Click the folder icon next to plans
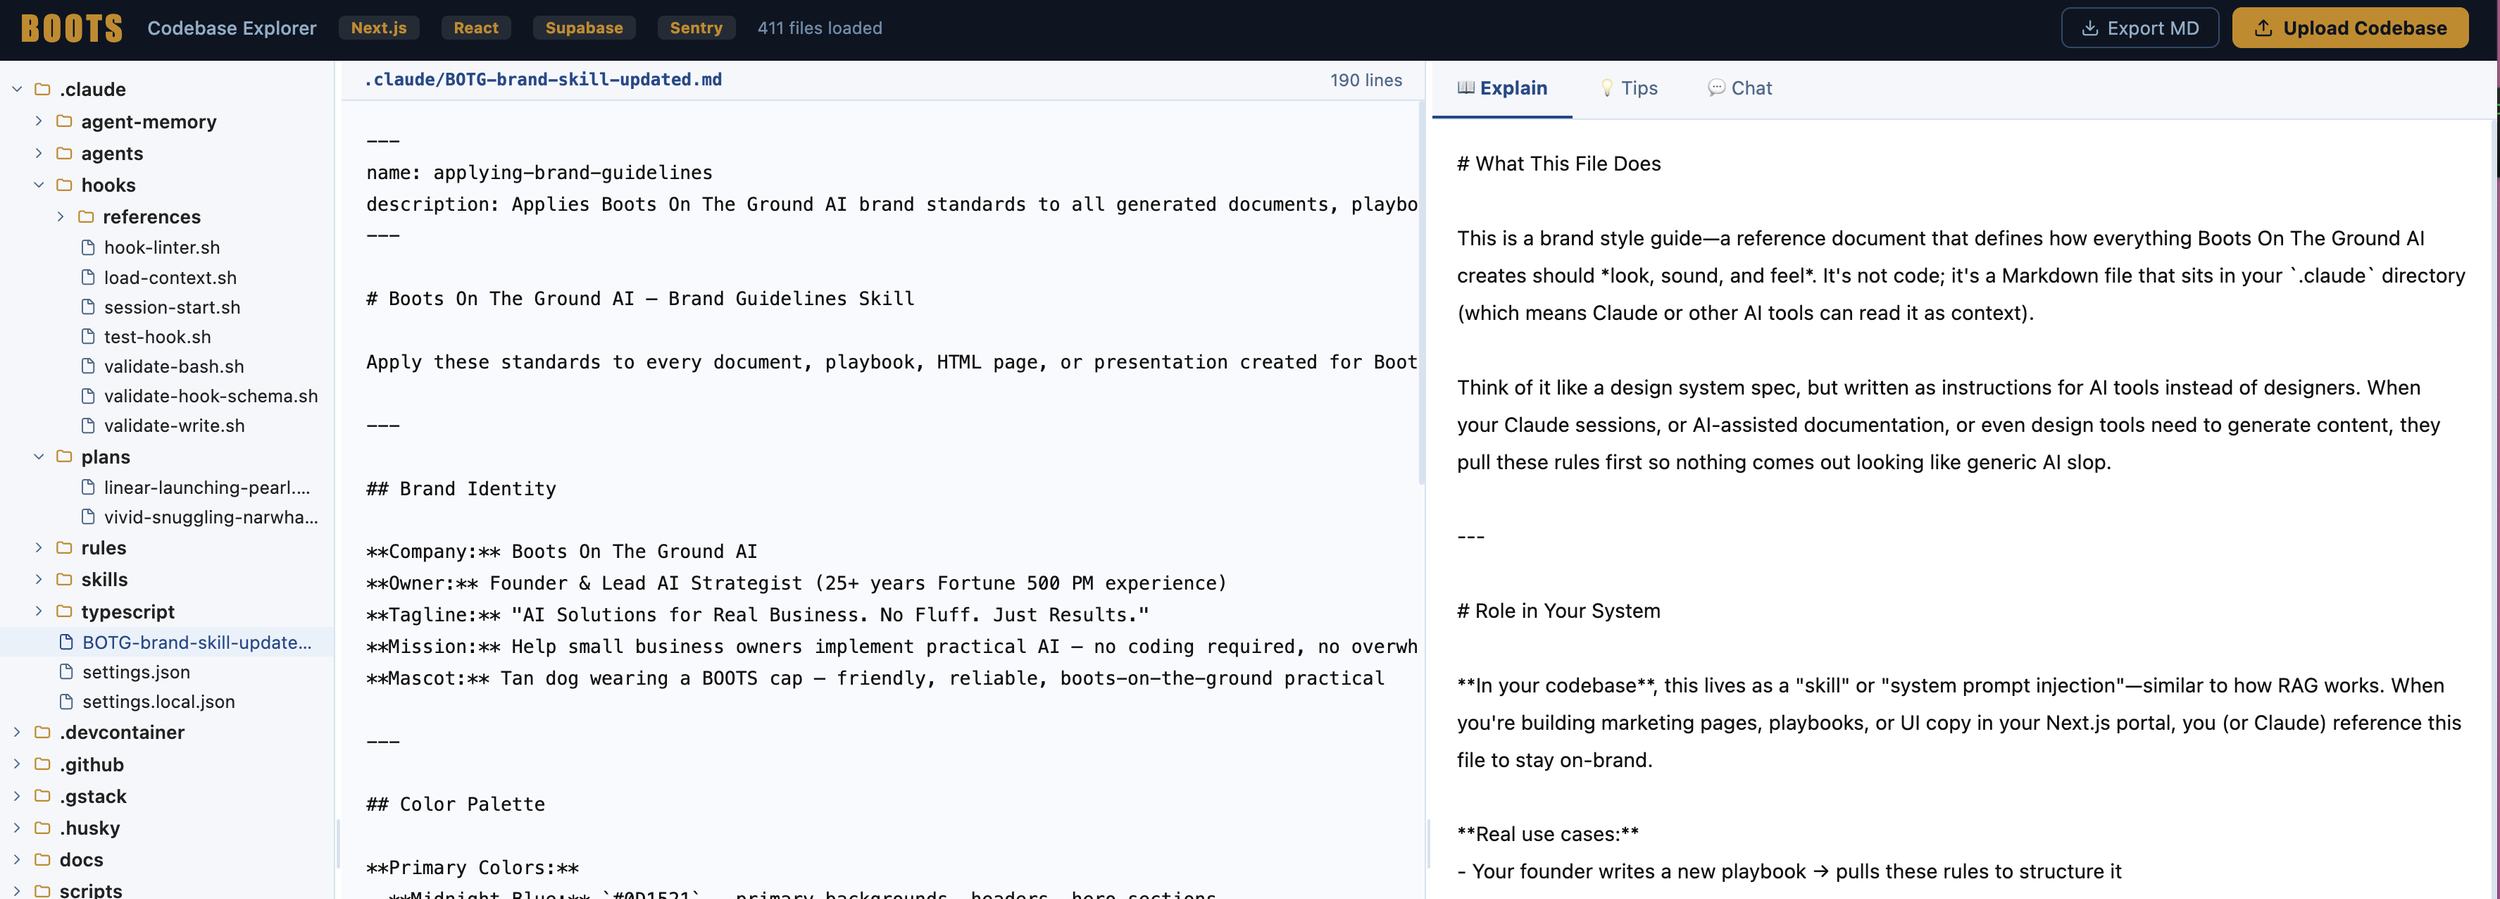 coord(64,457)
